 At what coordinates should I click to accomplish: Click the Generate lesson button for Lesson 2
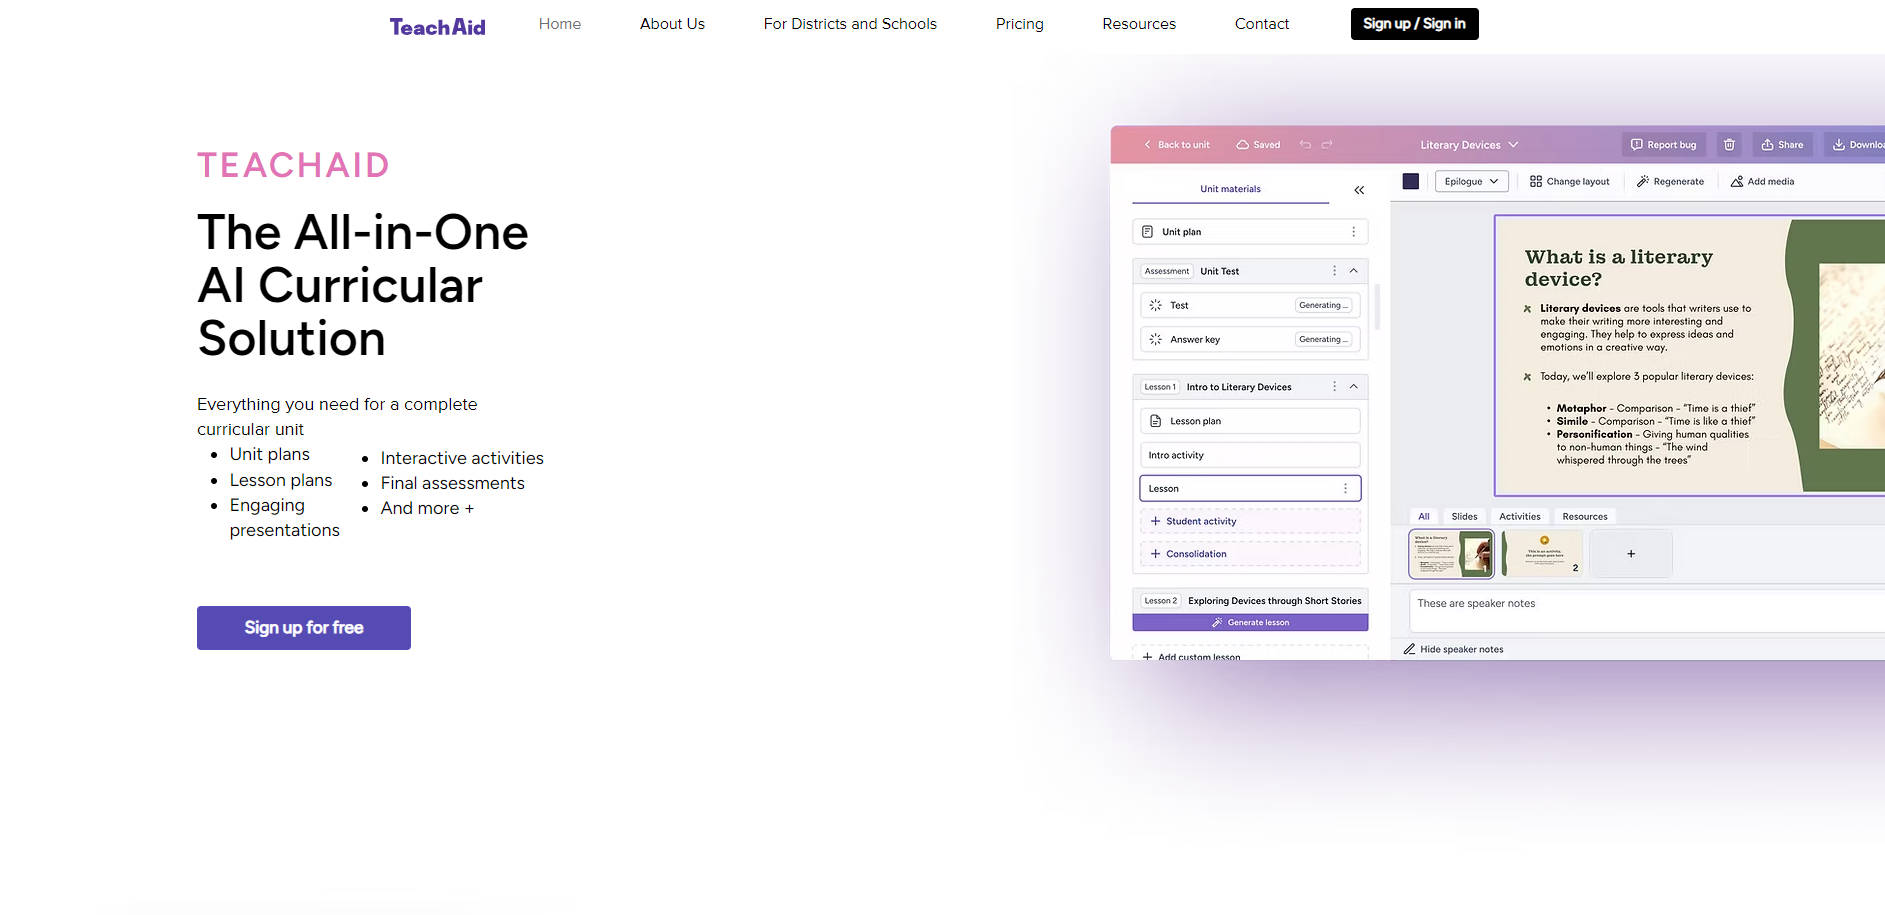[1250, 622]
